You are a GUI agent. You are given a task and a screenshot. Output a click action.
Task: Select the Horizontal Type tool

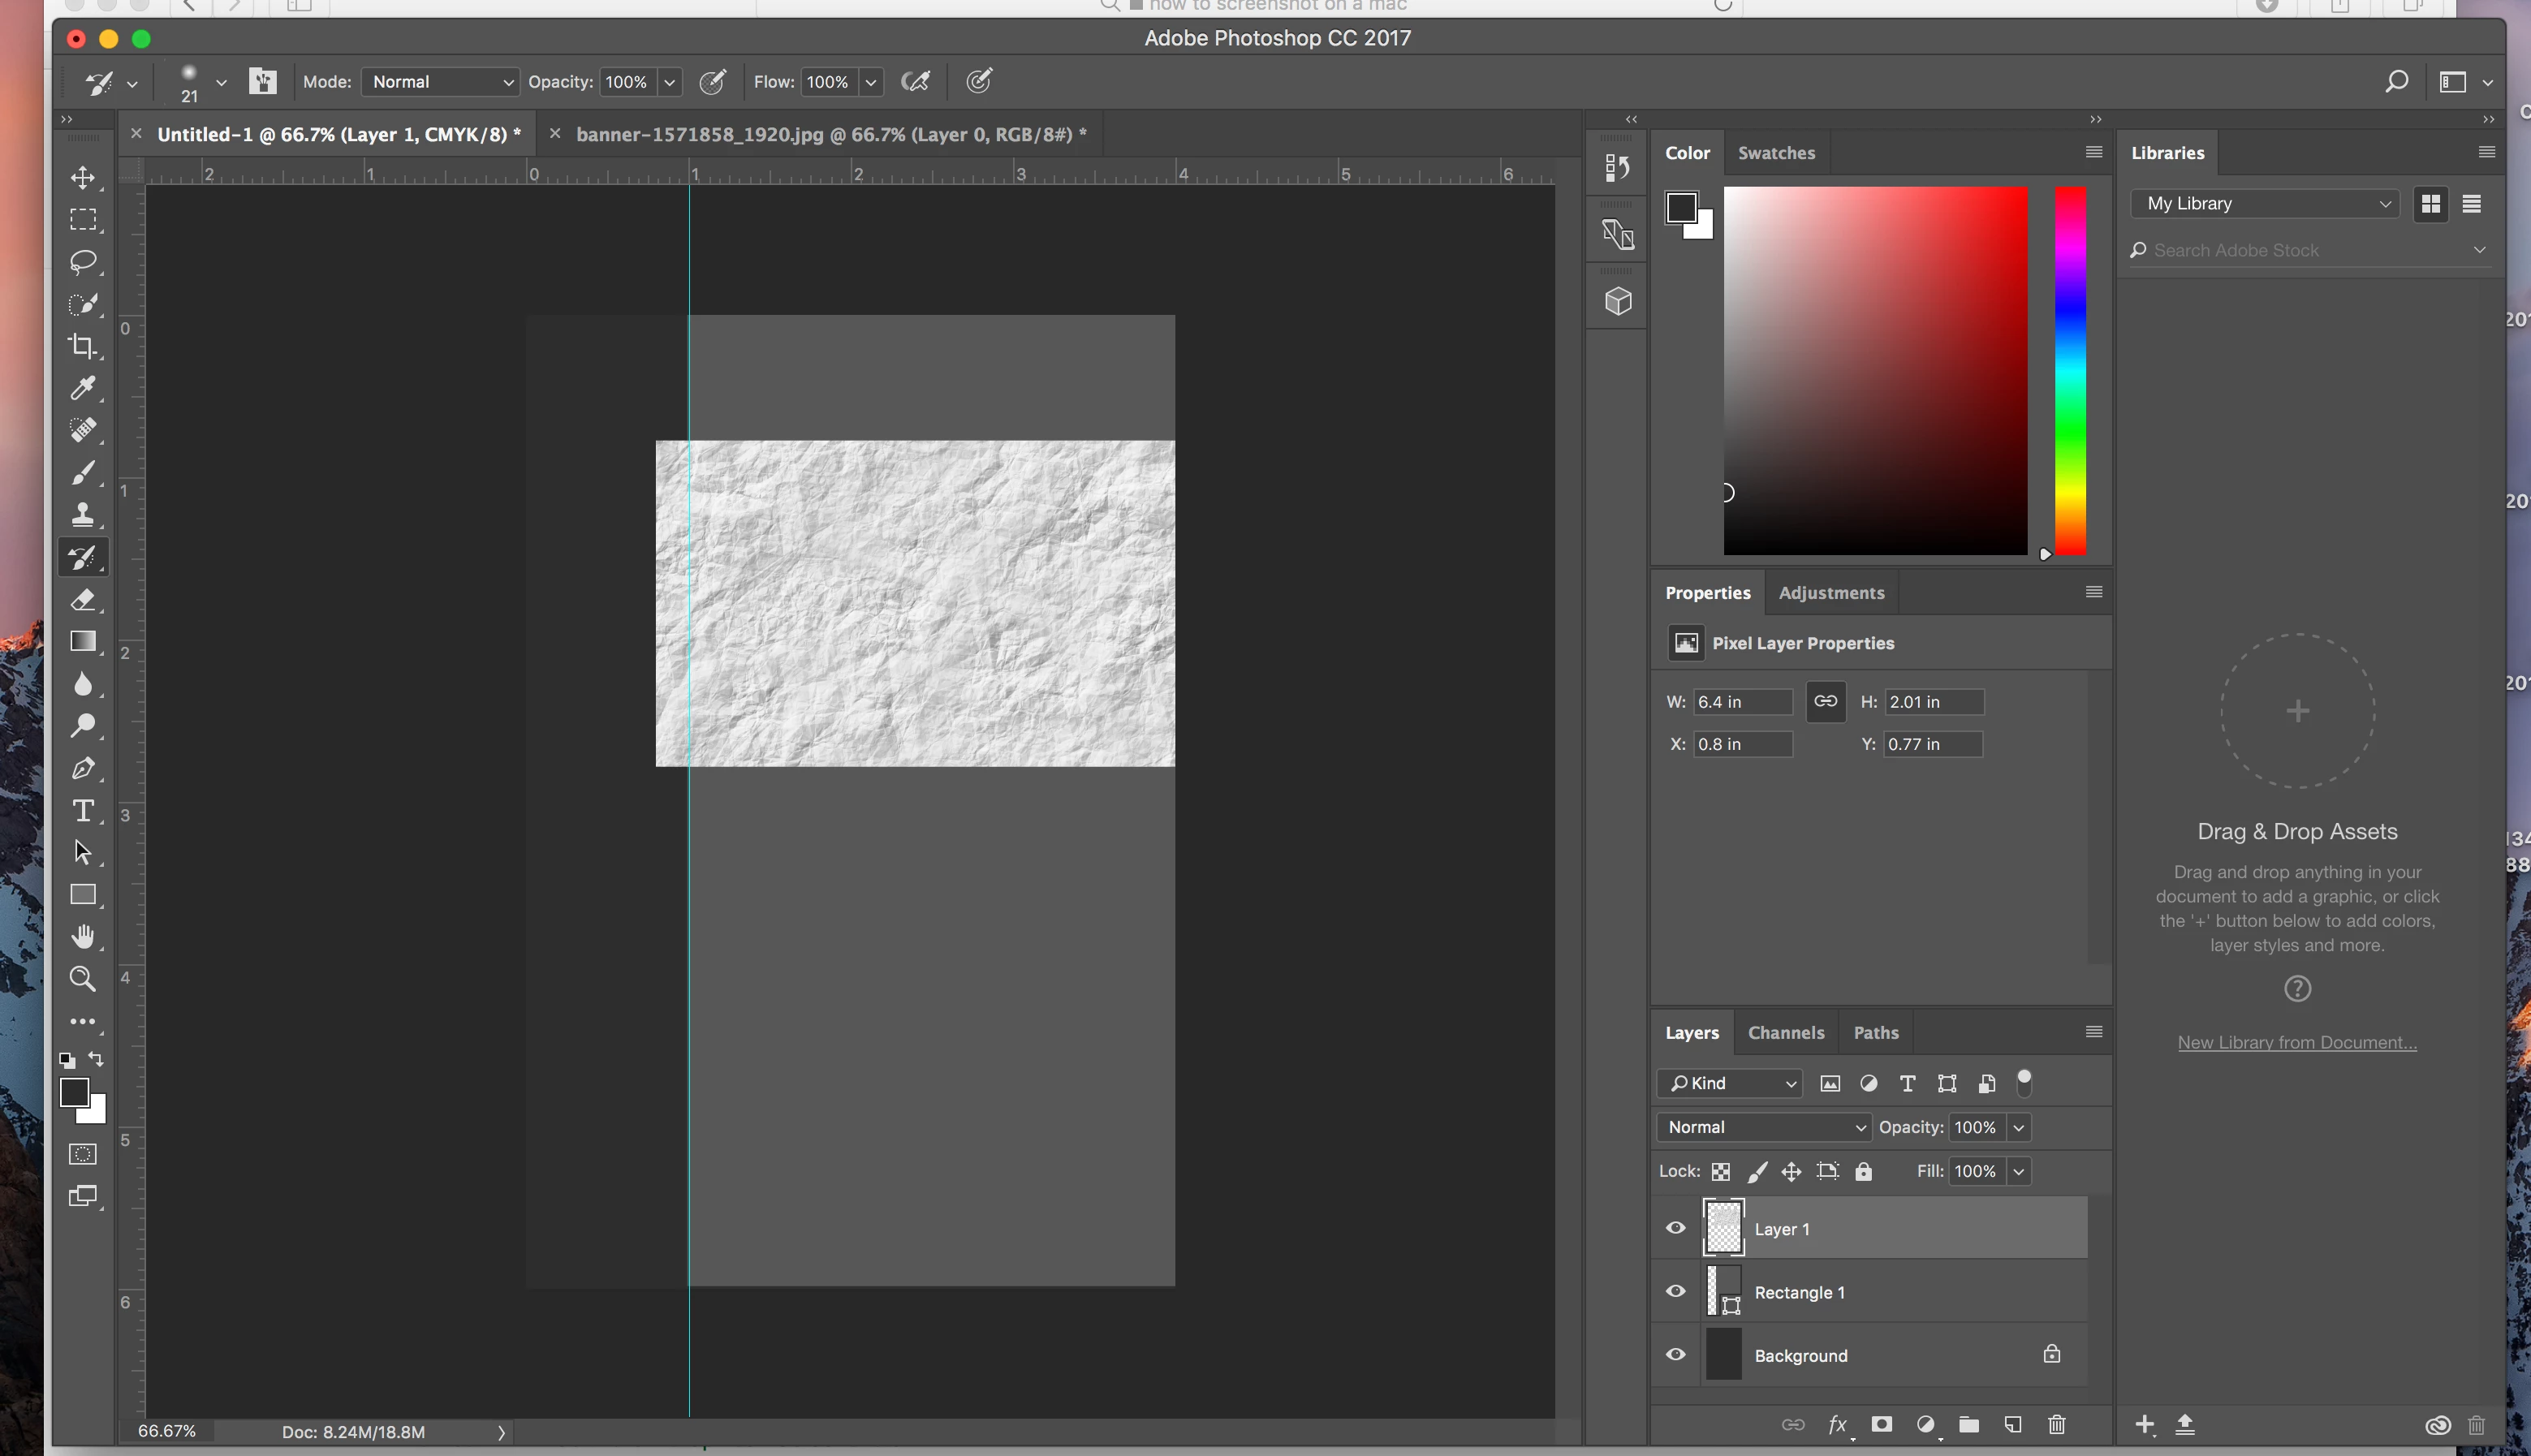point(83,811)
